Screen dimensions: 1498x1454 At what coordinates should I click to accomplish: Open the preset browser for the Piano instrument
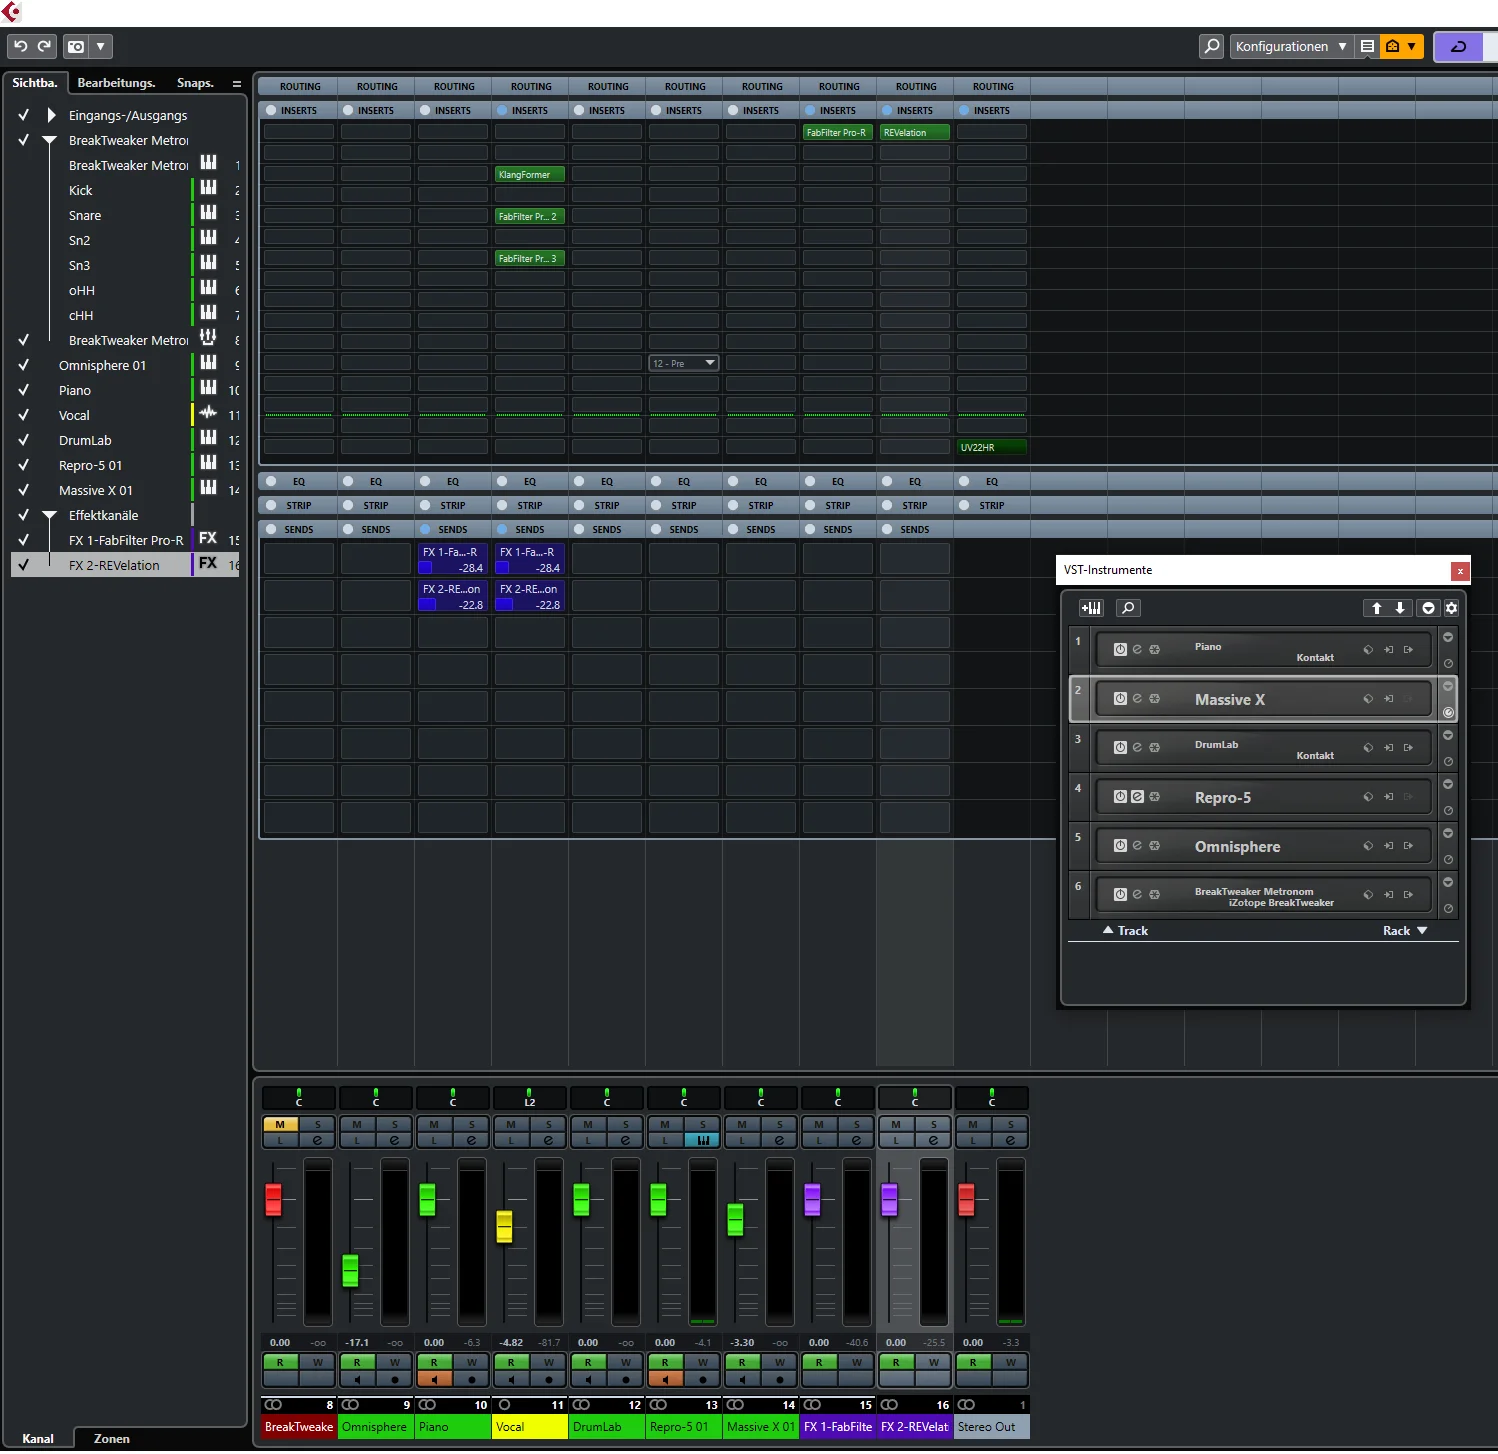point(1368,650)
